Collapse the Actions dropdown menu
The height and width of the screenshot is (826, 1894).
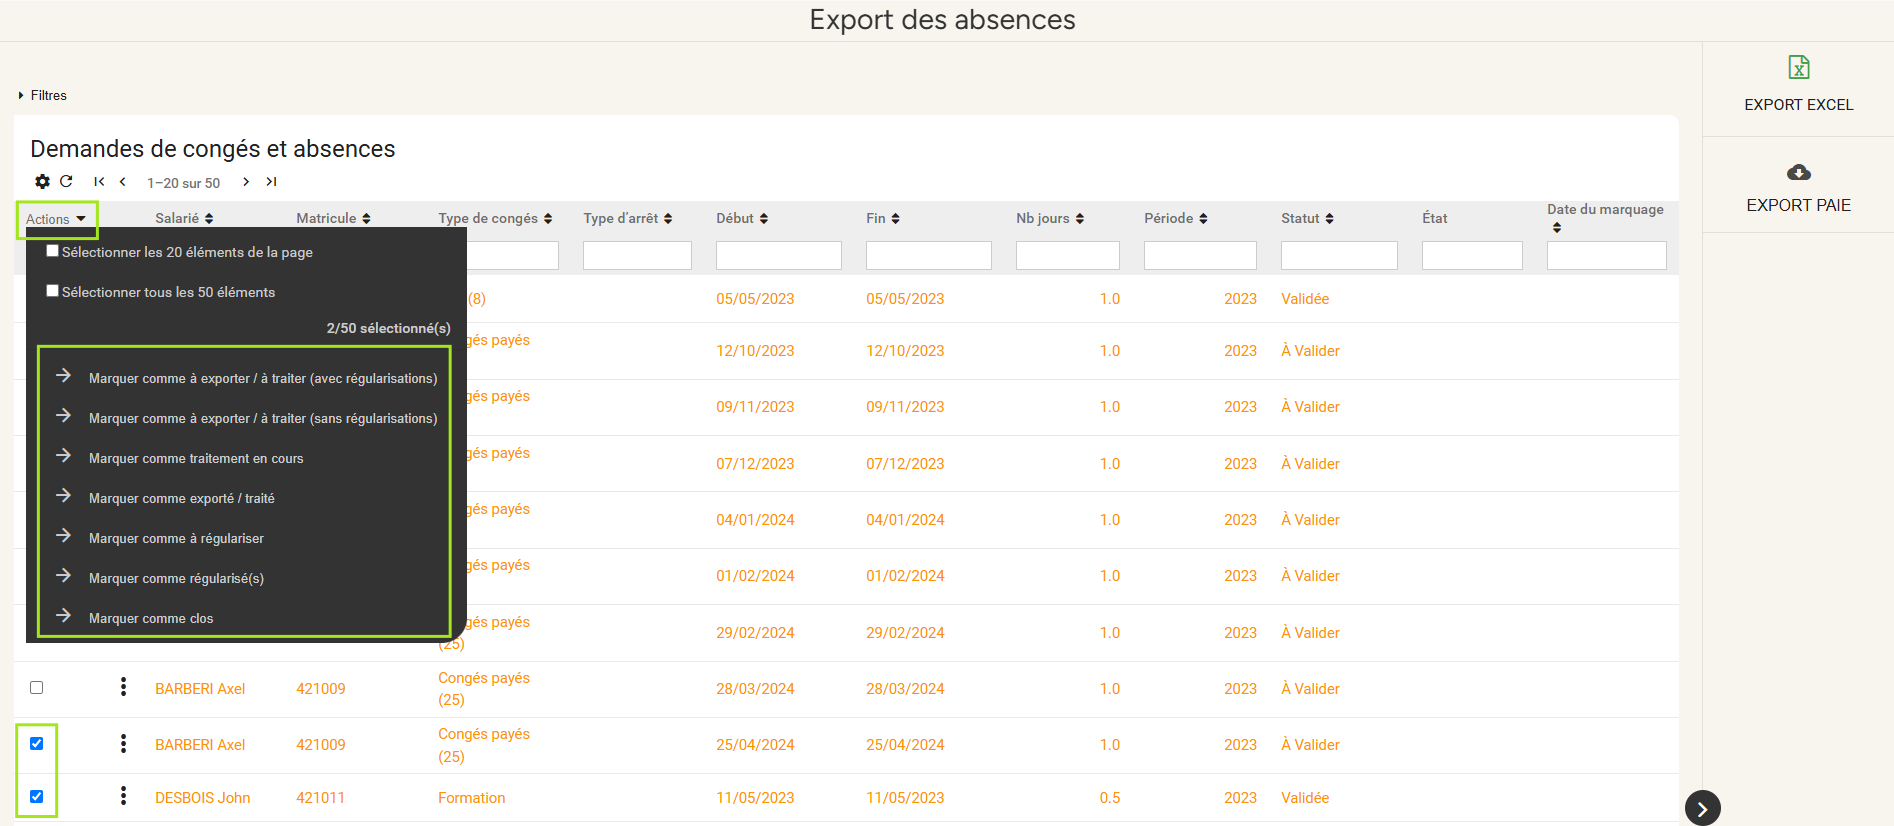tap(56, 219)
